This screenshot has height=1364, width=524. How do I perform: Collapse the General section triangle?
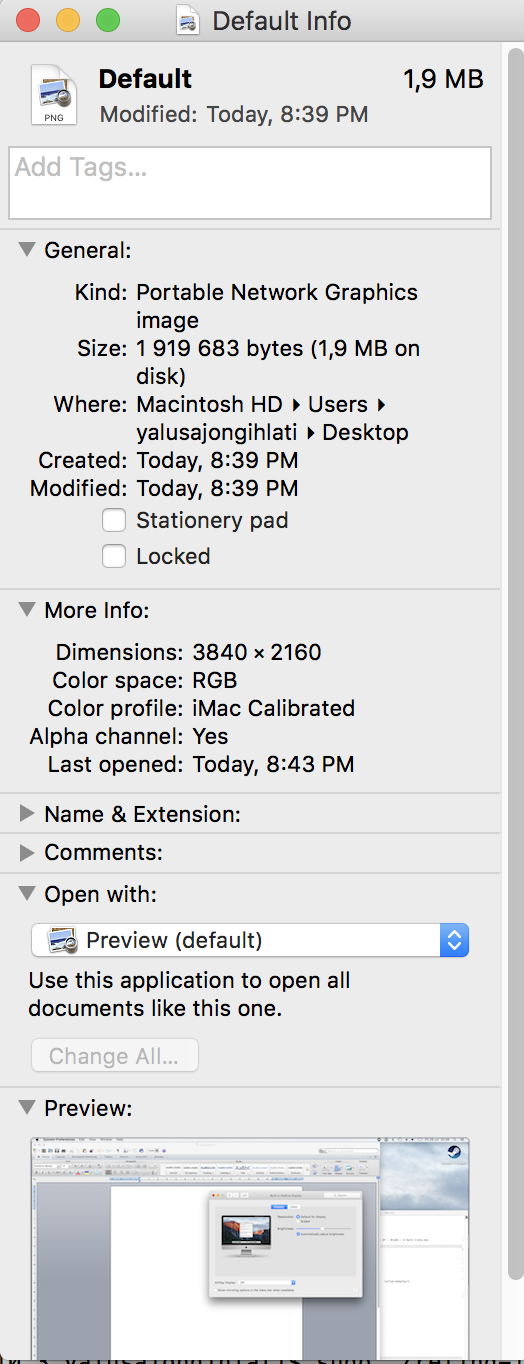pyautogui.click(x=27, y=250)
